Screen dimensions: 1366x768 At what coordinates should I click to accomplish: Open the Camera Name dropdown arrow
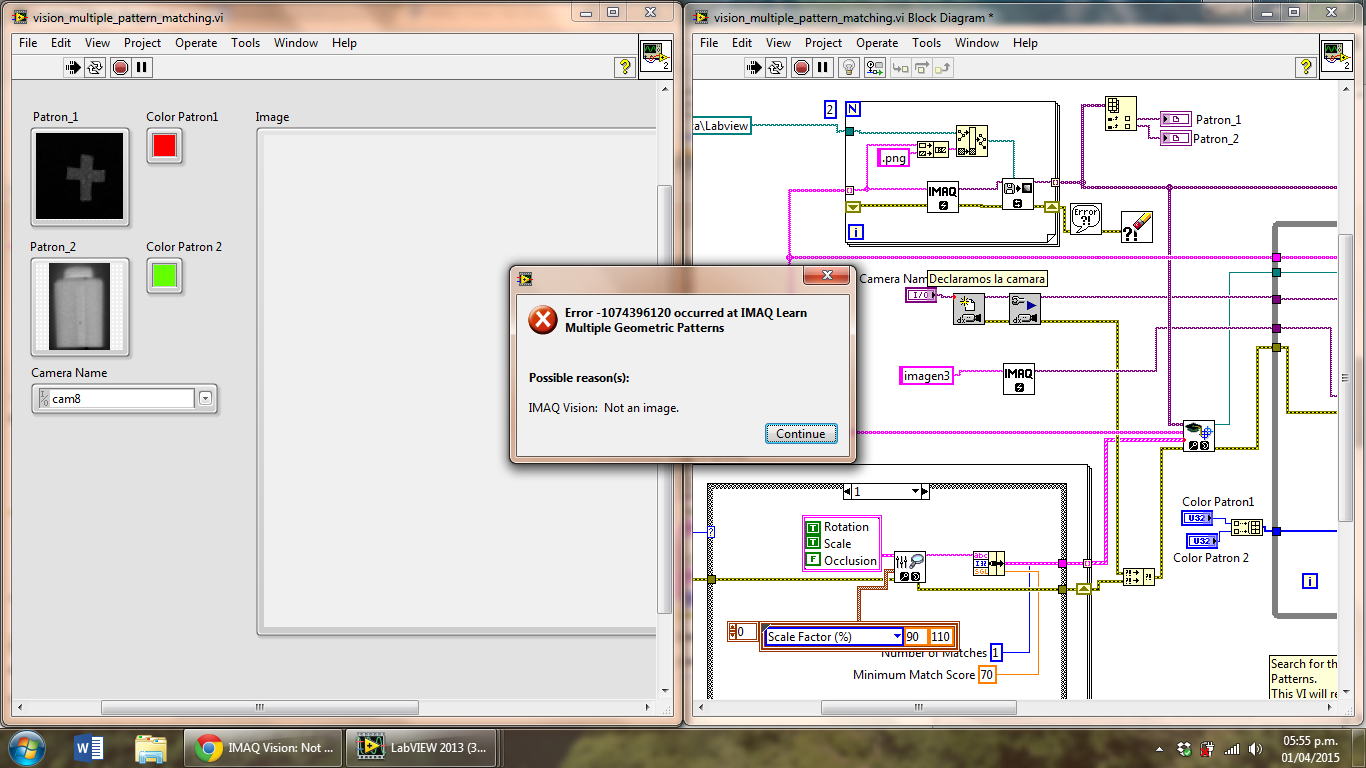click(205, 399)
